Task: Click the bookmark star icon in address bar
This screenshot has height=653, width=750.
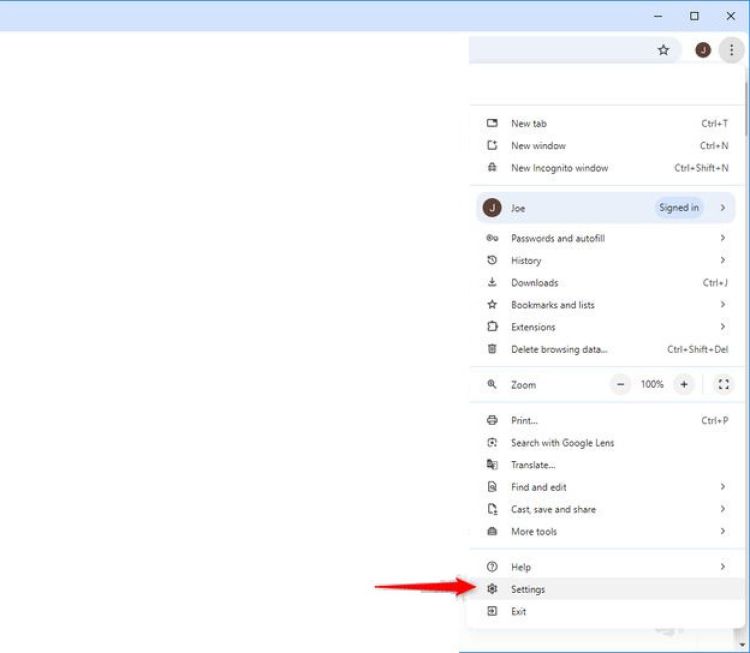Action: point(663,50)
